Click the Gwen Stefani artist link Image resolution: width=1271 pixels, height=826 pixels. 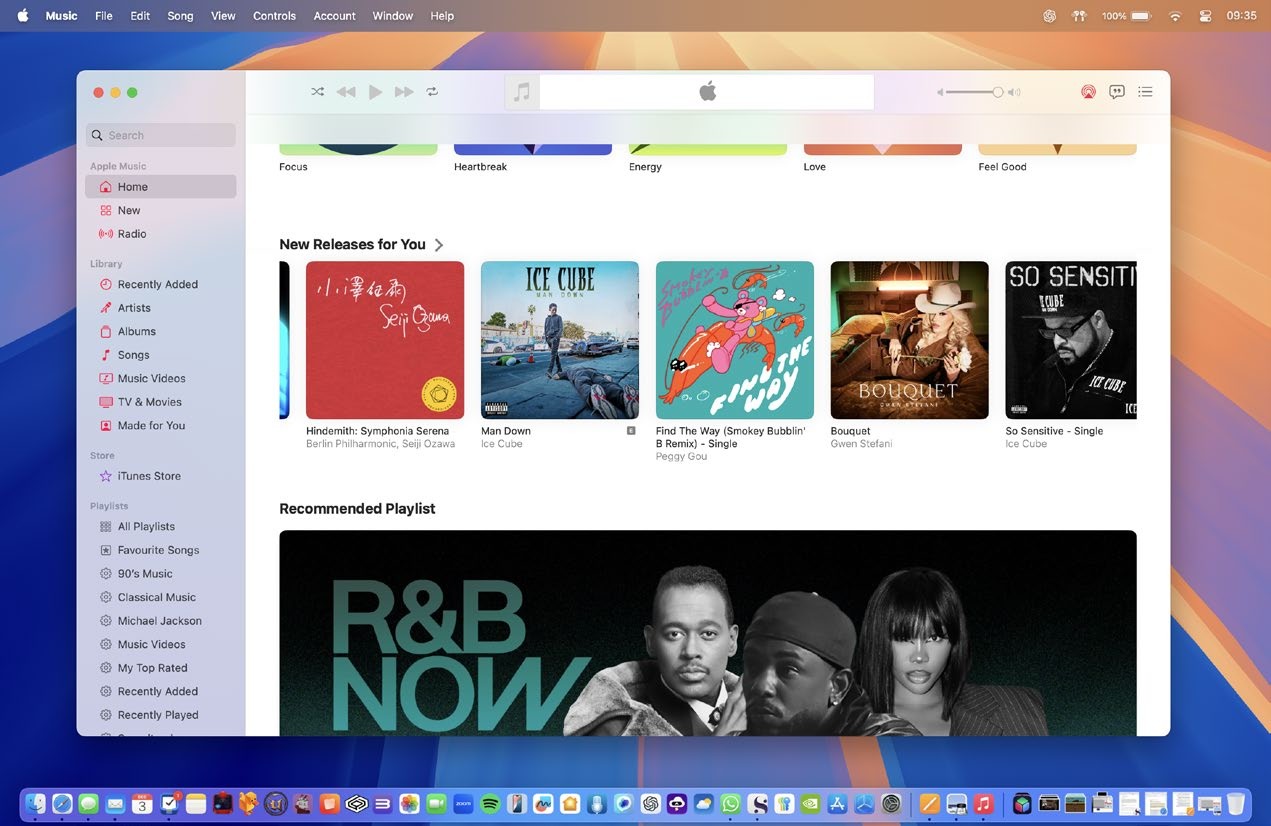pos(861,444)
